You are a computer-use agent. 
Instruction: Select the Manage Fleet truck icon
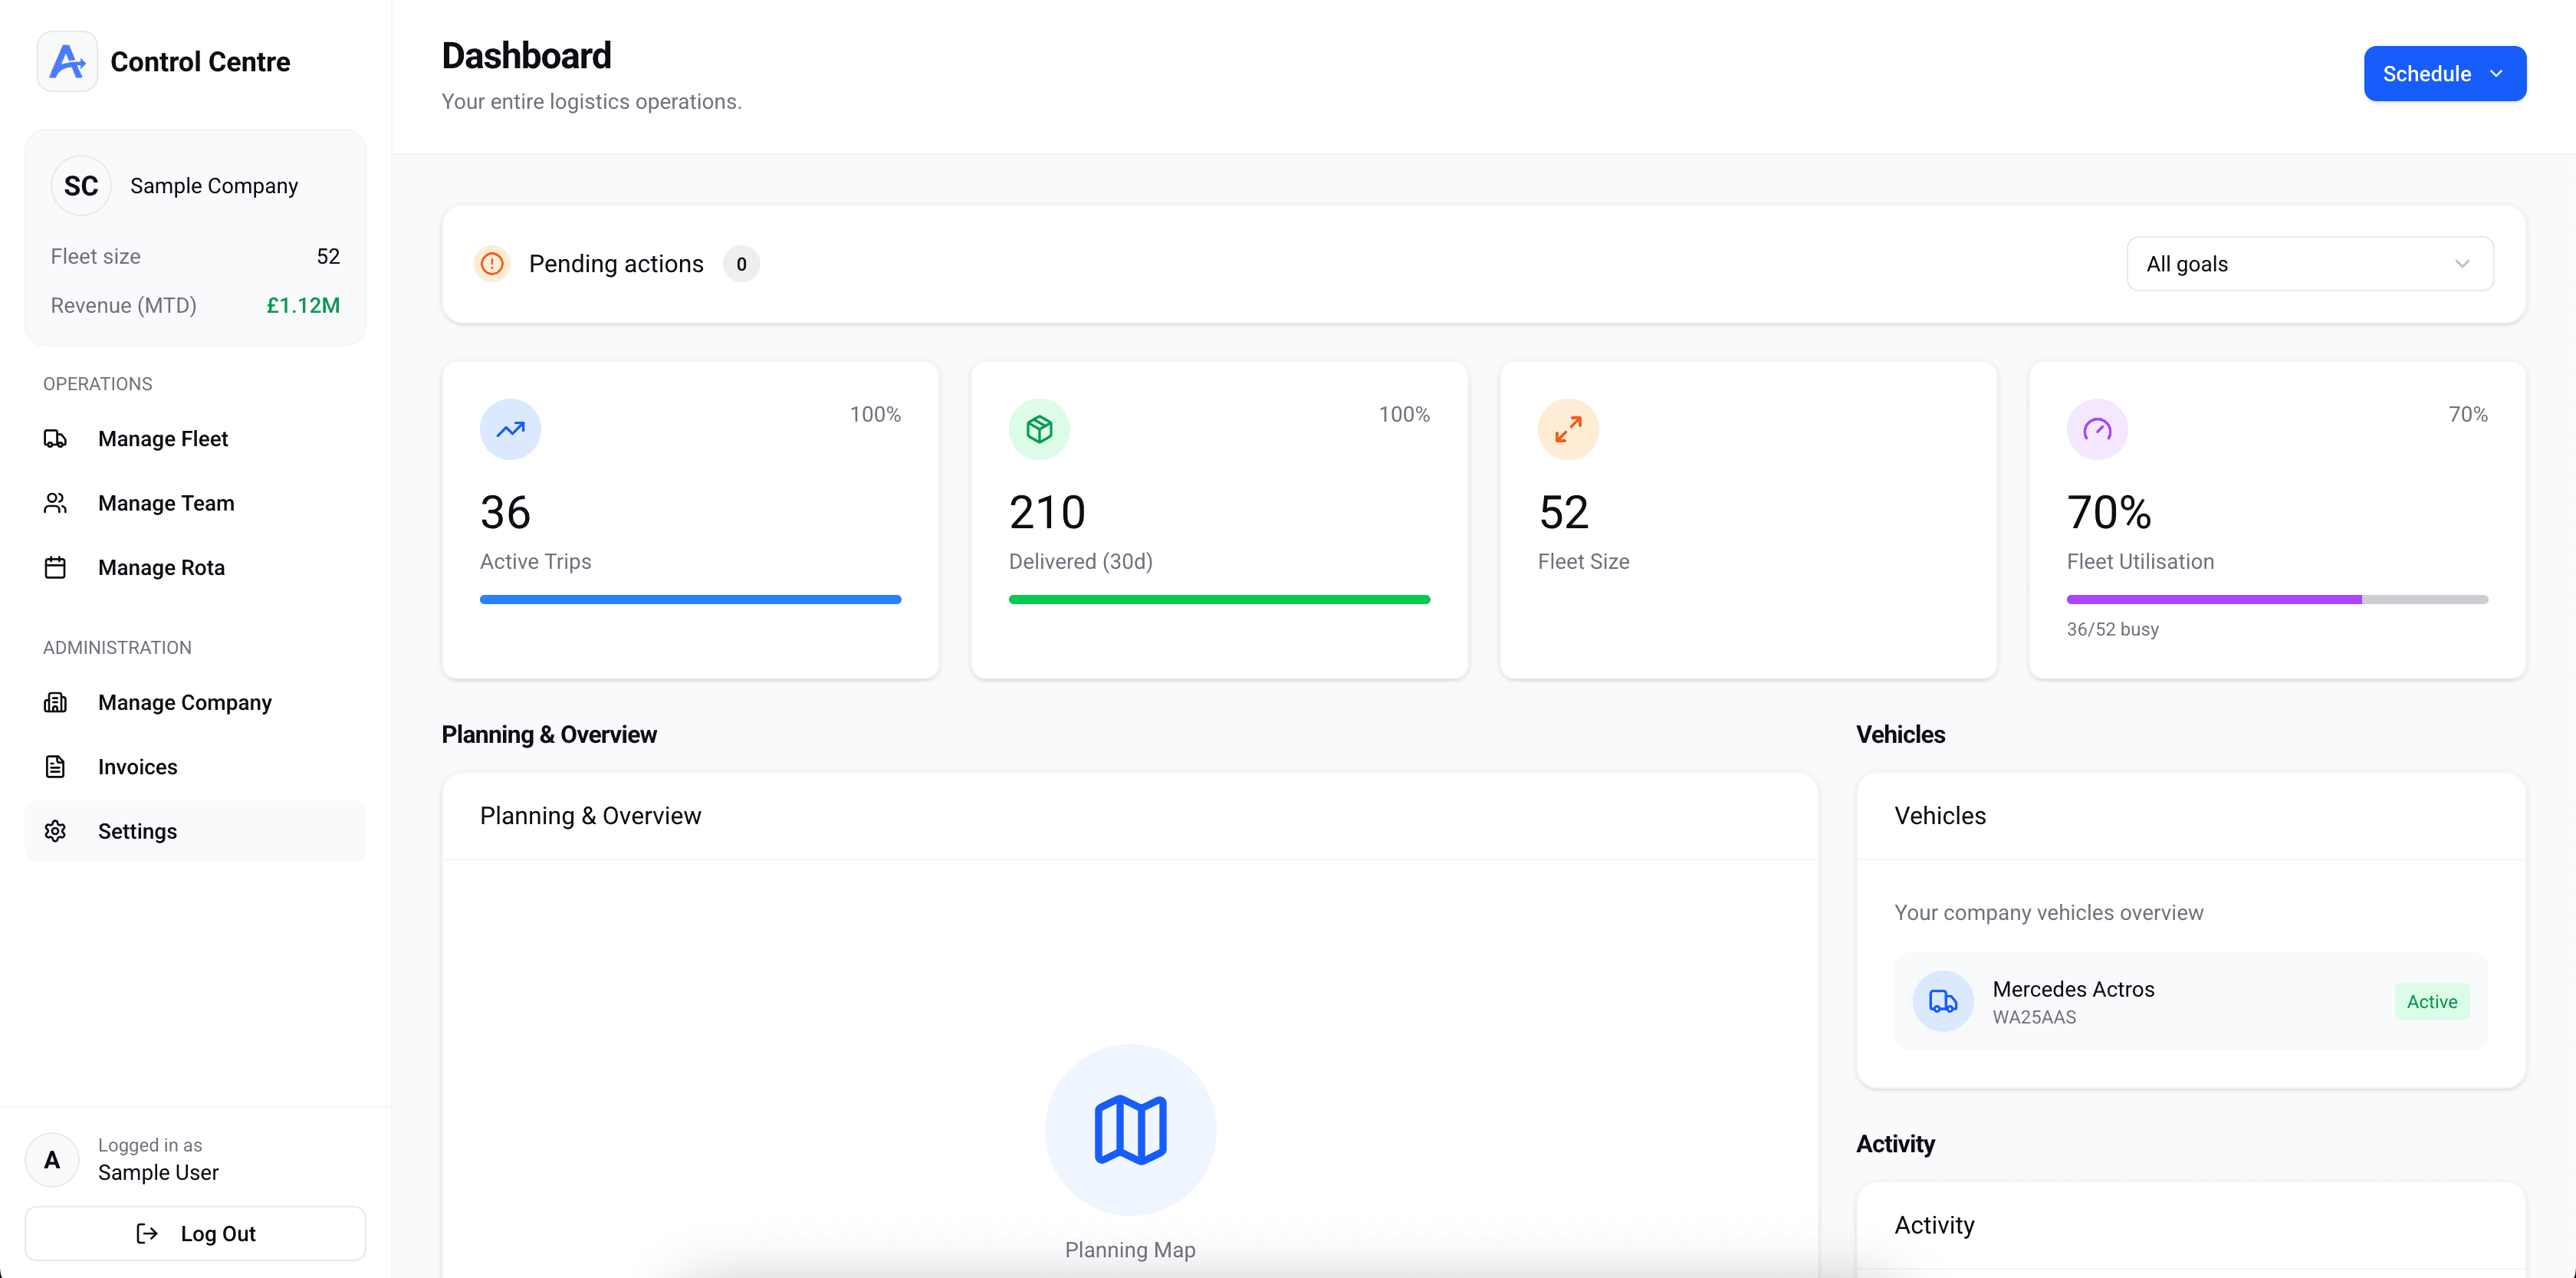[56, 438]
